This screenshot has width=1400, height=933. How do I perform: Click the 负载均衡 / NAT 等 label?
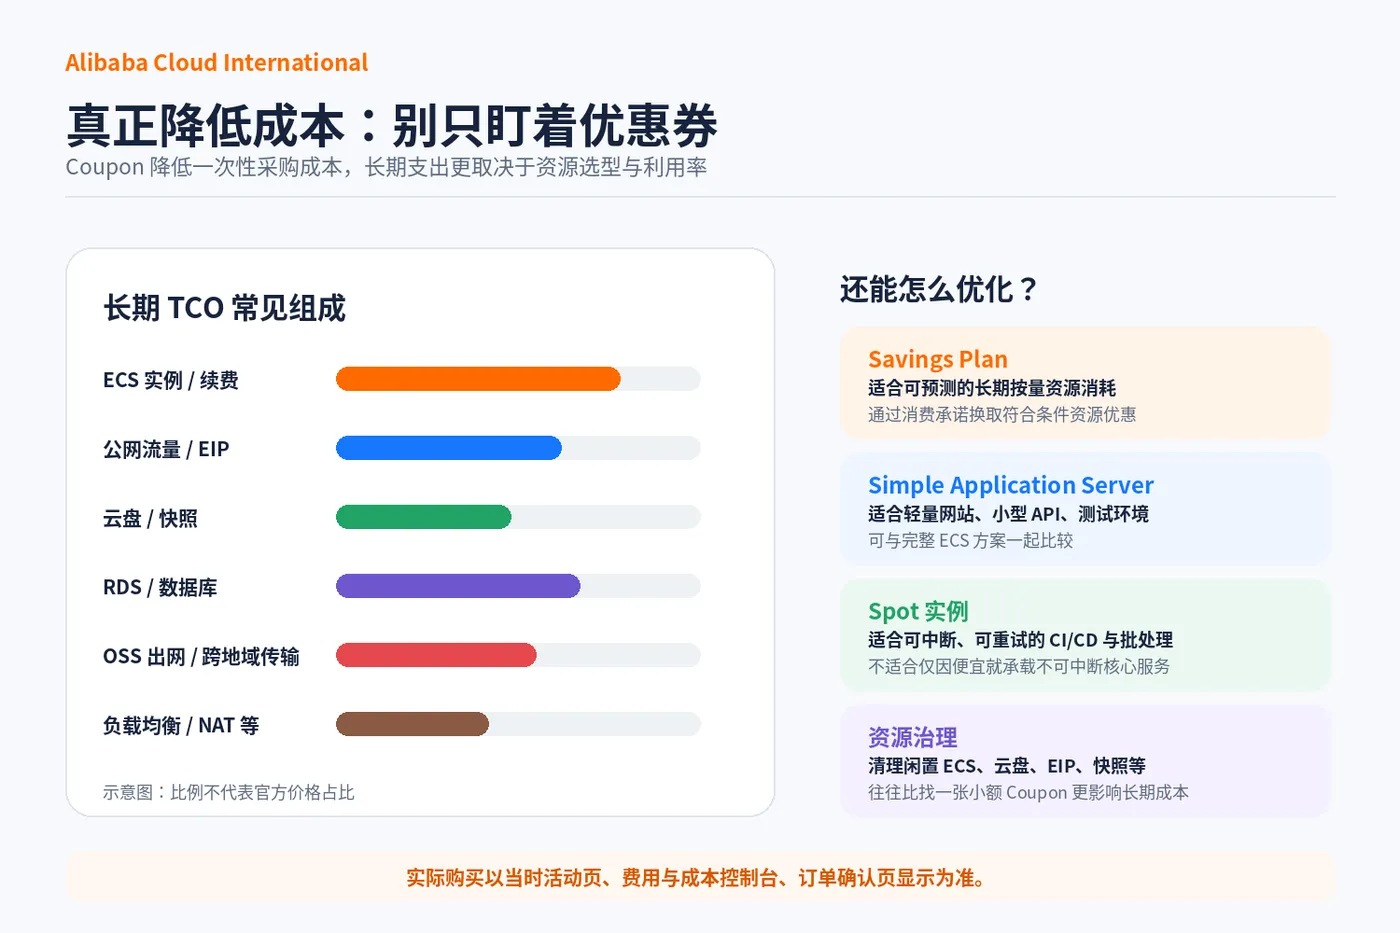[181, 725]
